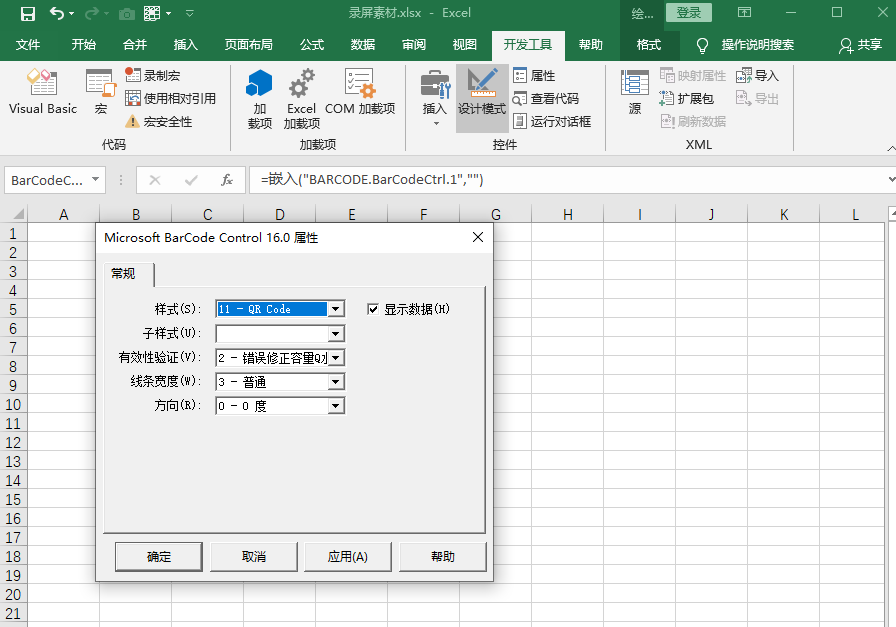Click the 映射属性 map properties button
Image resolution: width=896 pixels, height=627 pixels.
click(x=693, y=75)
